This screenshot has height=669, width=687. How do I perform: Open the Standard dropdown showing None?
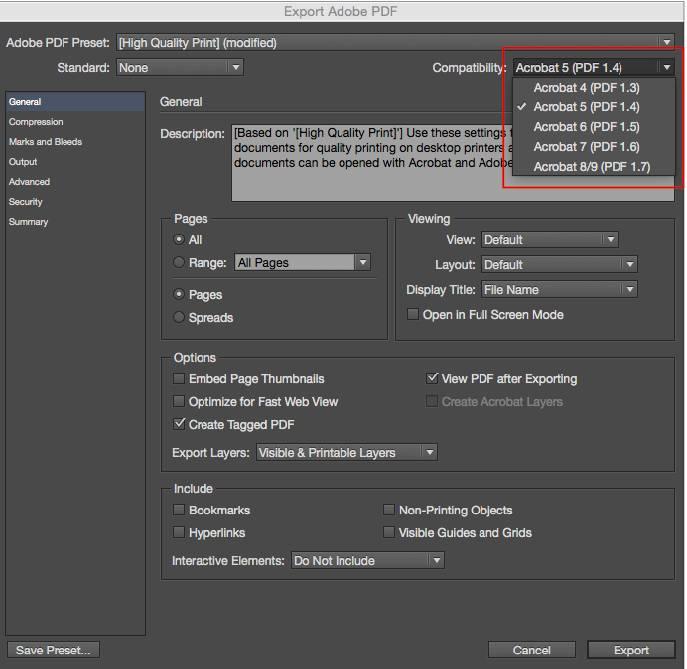(180, 67)
